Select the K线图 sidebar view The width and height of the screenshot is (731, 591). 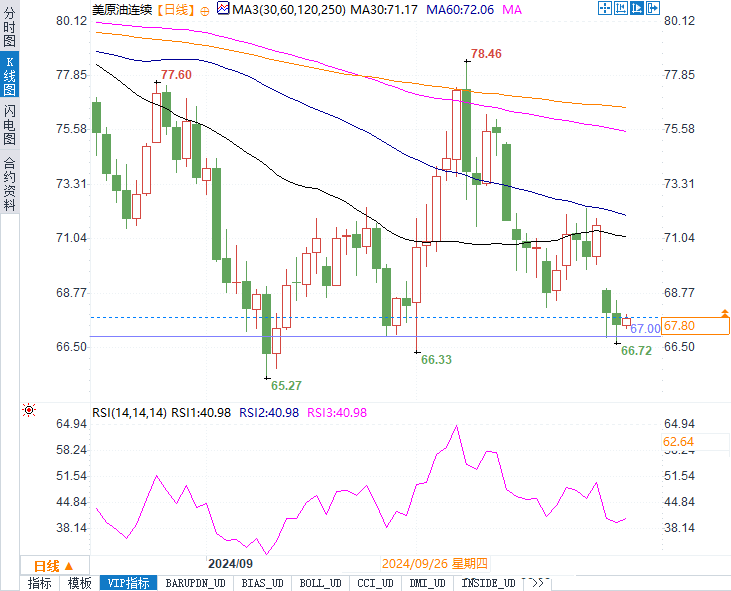9,76
